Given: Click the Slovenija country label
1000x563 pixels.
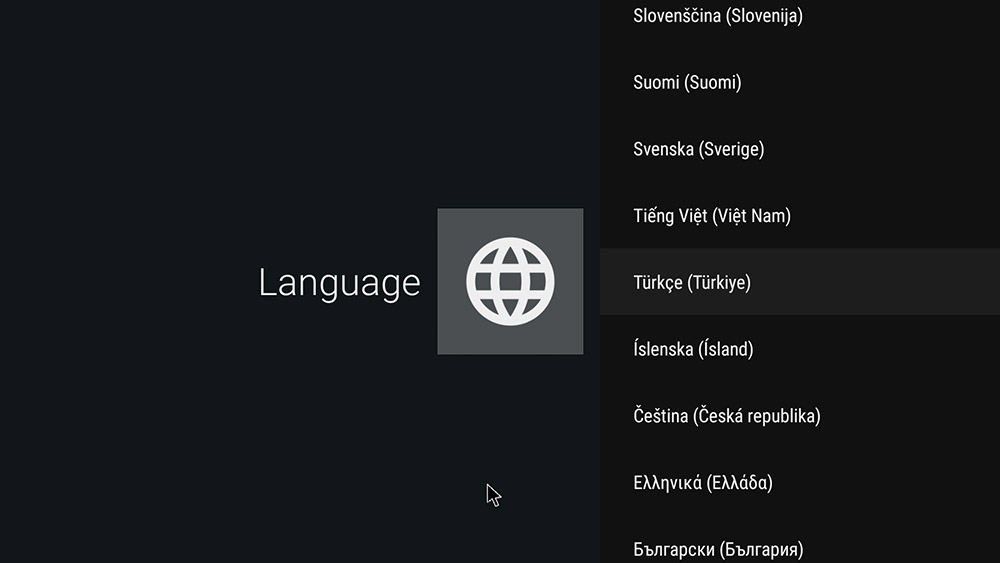Looking at the screenshot, I should click(765, 16).
